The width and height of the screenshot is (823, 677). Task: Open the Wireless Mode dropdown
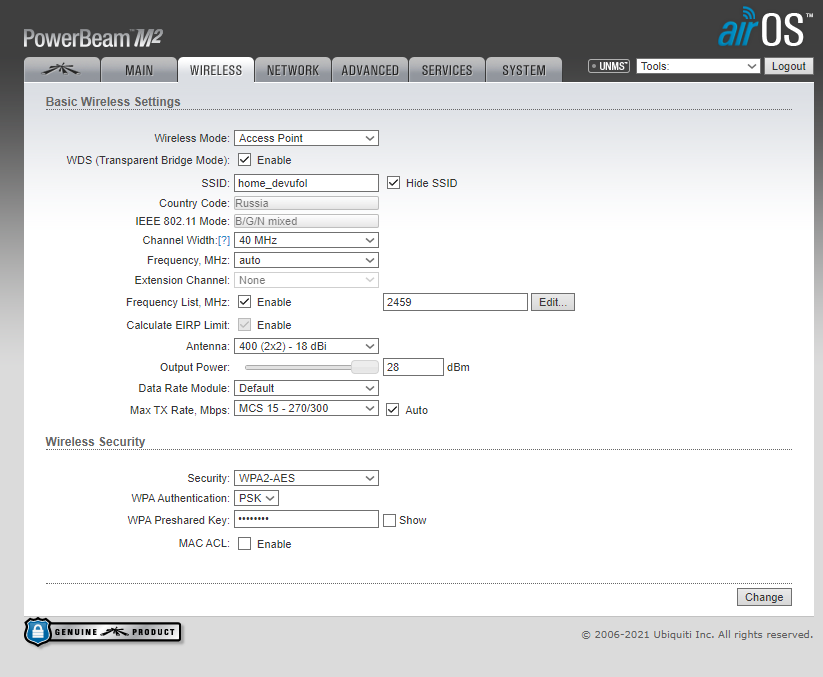tap(306, 138)
